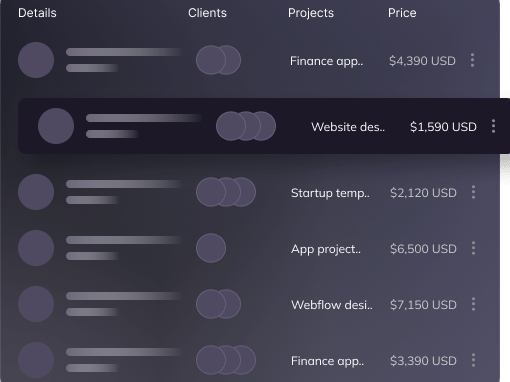Select the $7,150 USD price
Screen dimensions: 510x382
[x=423, y=305]
